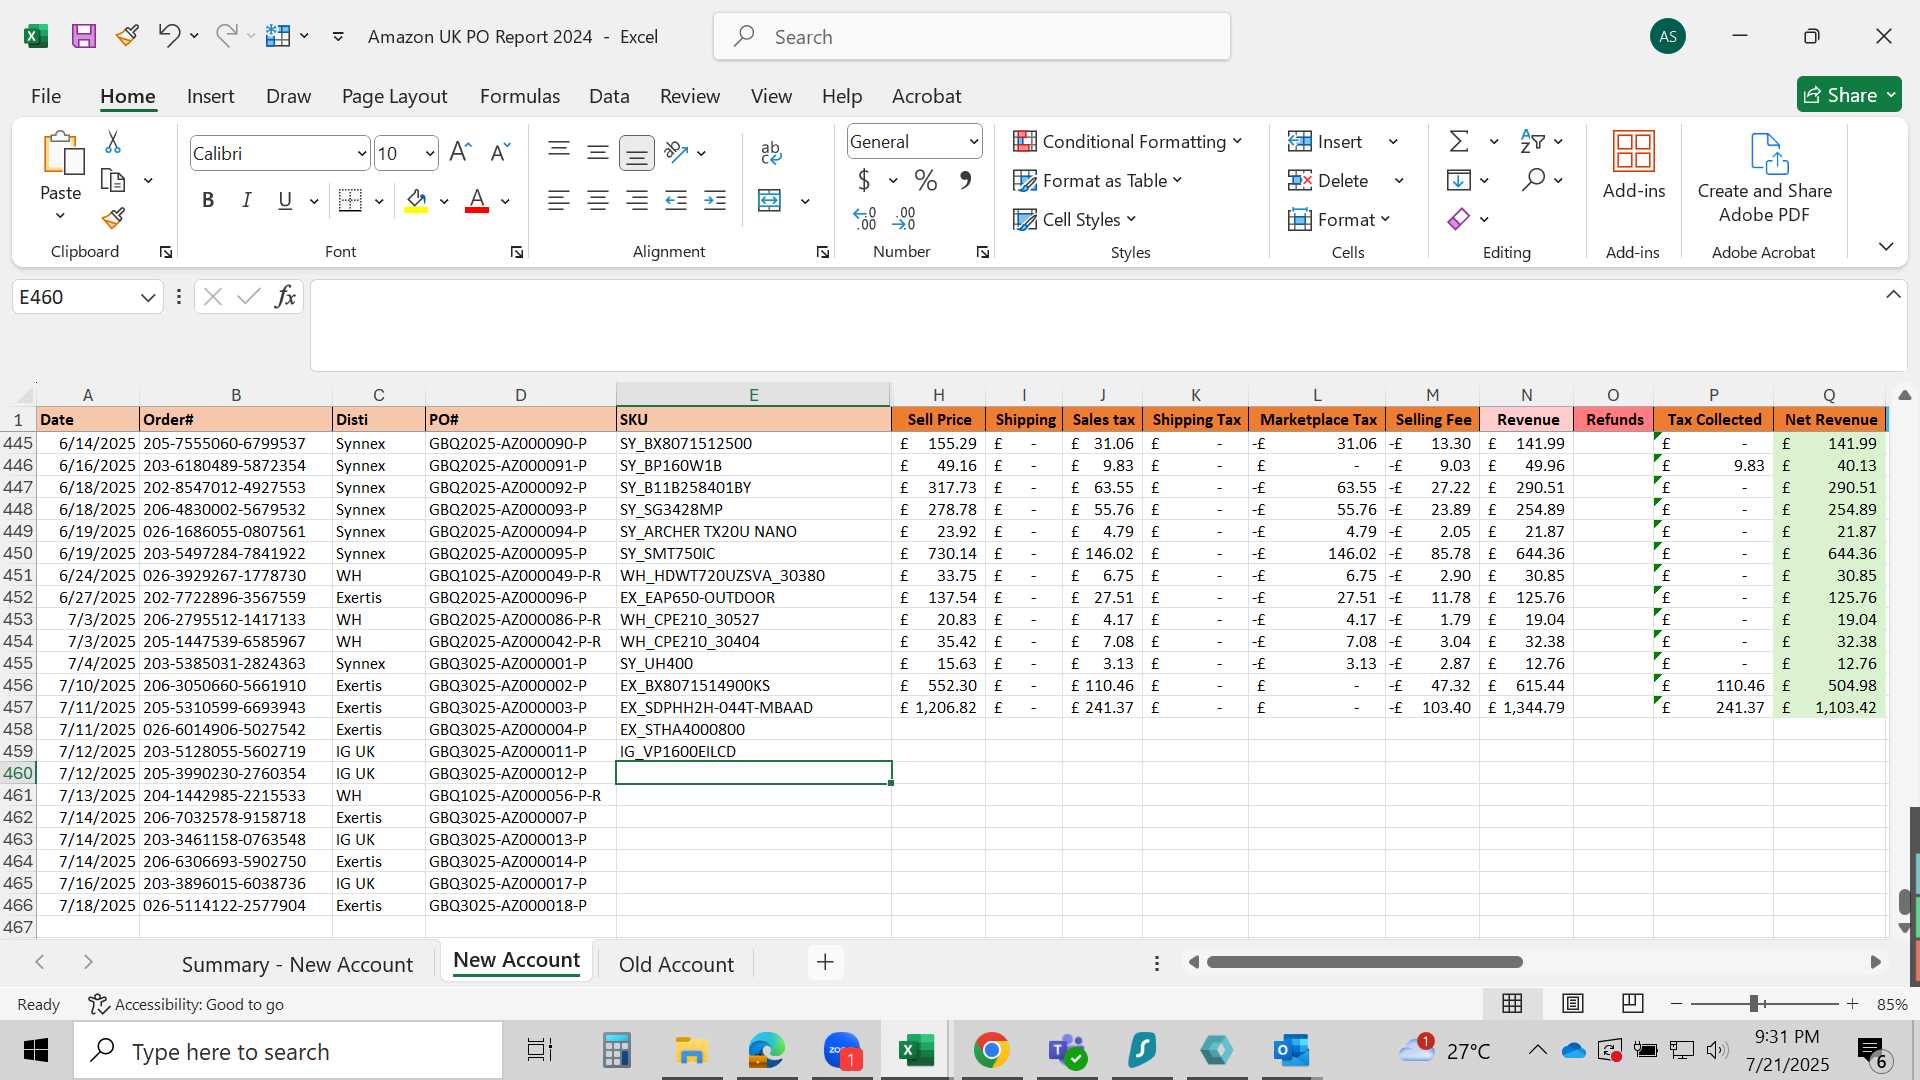Image resolution: width=1920 pixels, height=1080 pixels.
Task: Click the Increase Indent icon
Action: pyautogui.click(x=715, y=200)
